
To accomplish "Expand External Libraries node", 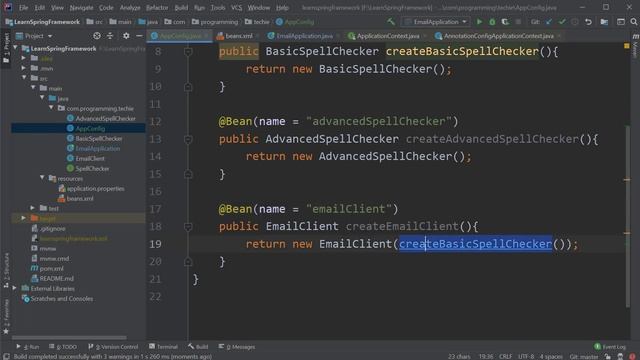I will pos(16,288).
